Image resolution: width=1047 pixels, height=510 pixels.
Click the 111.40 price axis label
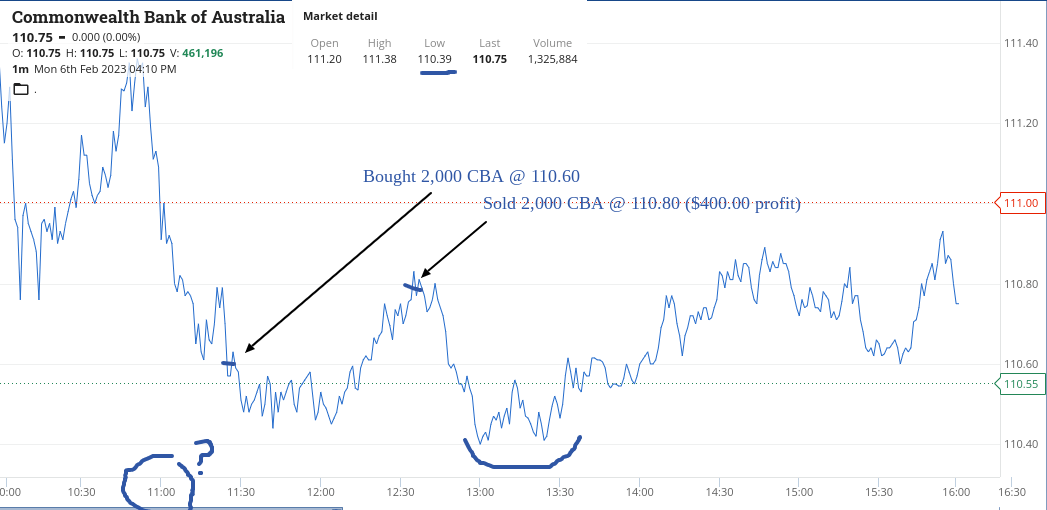click(x=1020, y=43)
